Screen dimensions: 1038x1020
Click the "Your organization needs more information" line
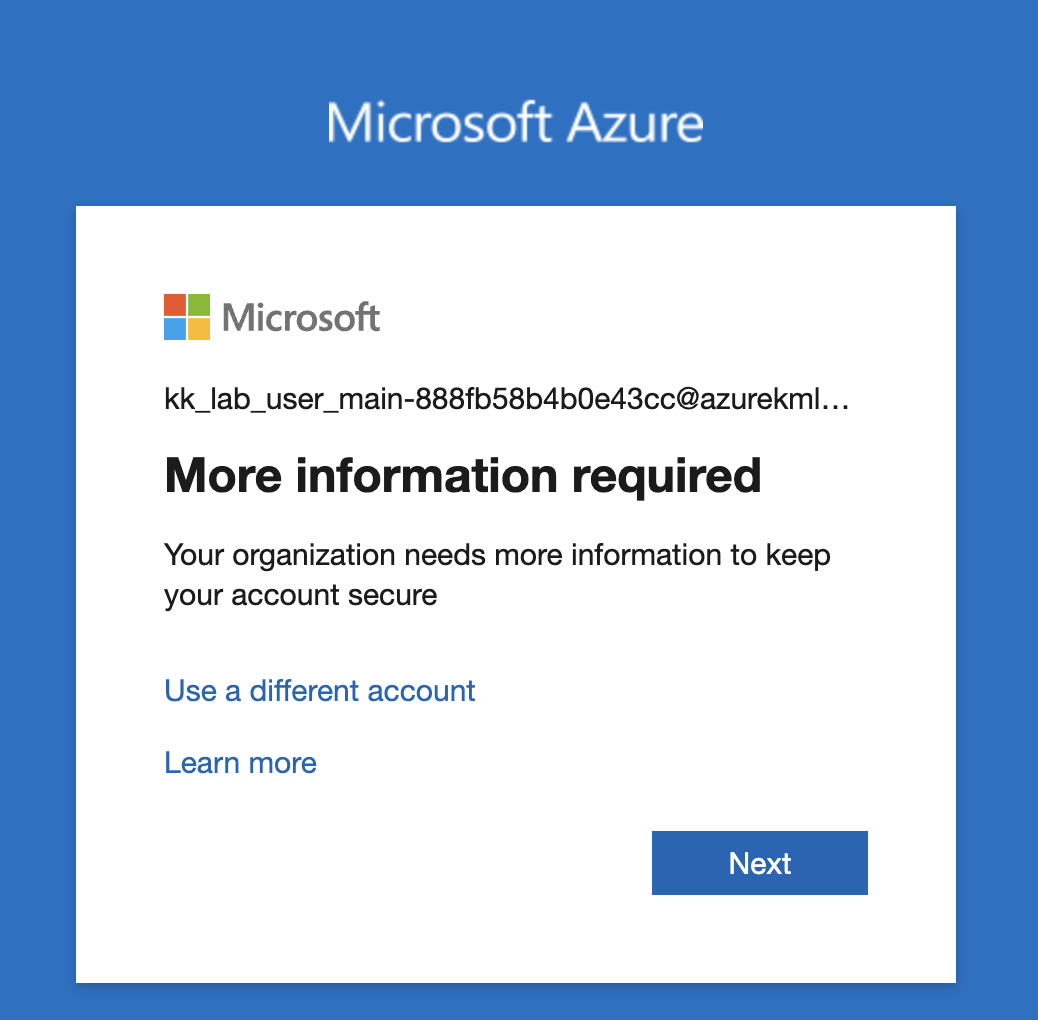497,554
